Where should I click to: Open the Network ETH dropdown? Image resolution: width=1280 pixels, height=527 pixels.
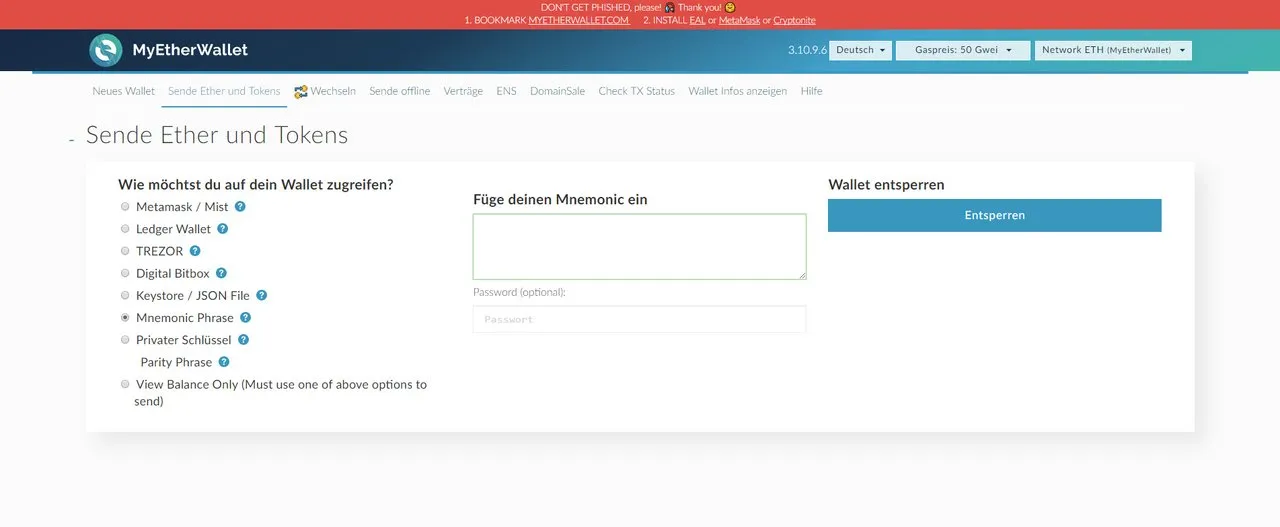[x=1113, y=50]
